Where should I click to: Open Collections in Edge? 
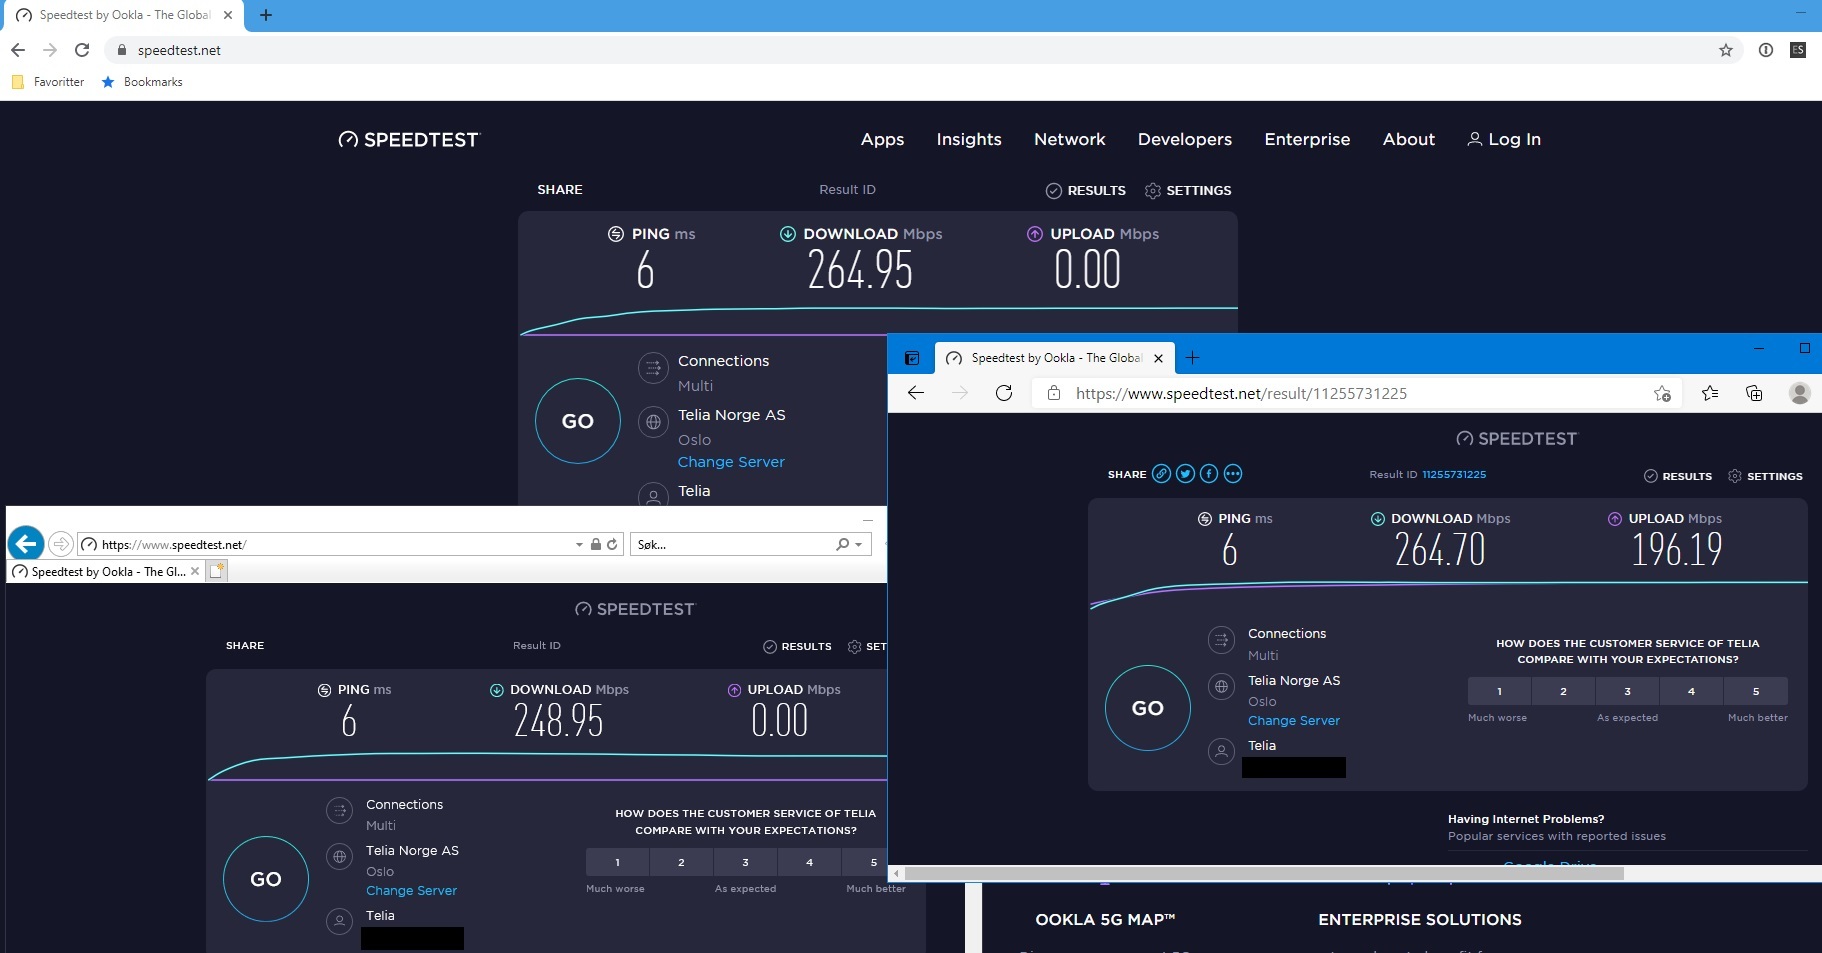tap(1754, 393)
